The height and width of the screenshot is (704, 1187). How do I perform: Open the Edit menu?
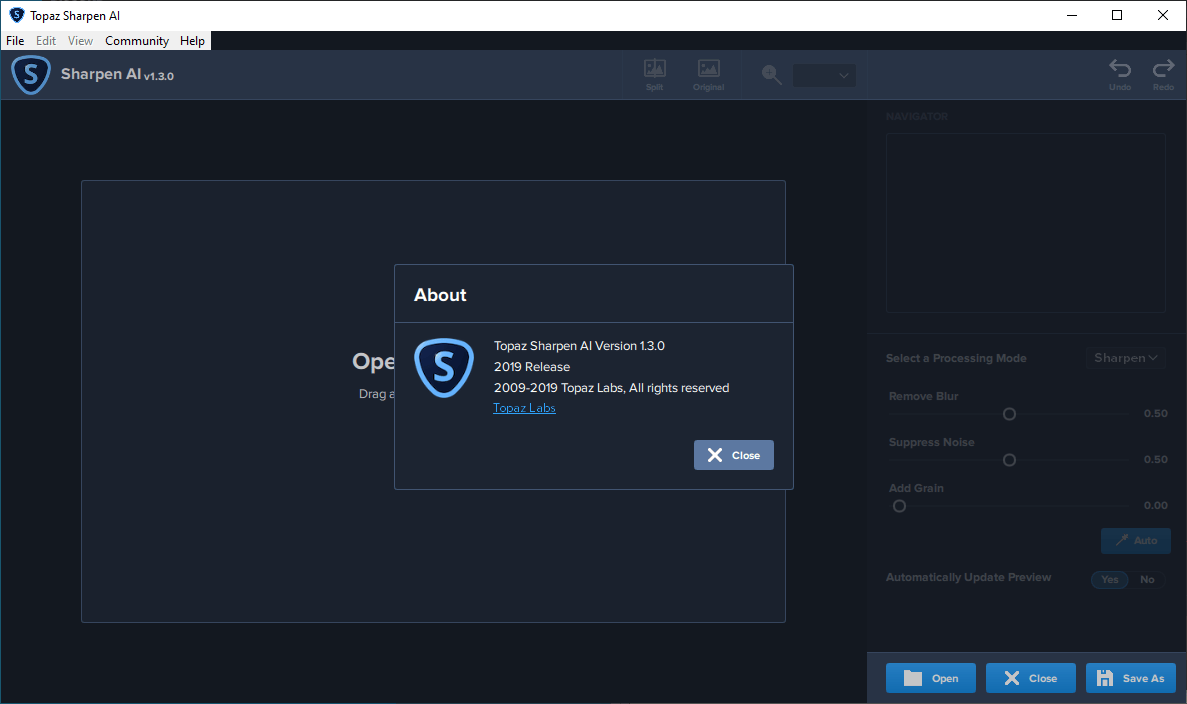tap(46, 41)
